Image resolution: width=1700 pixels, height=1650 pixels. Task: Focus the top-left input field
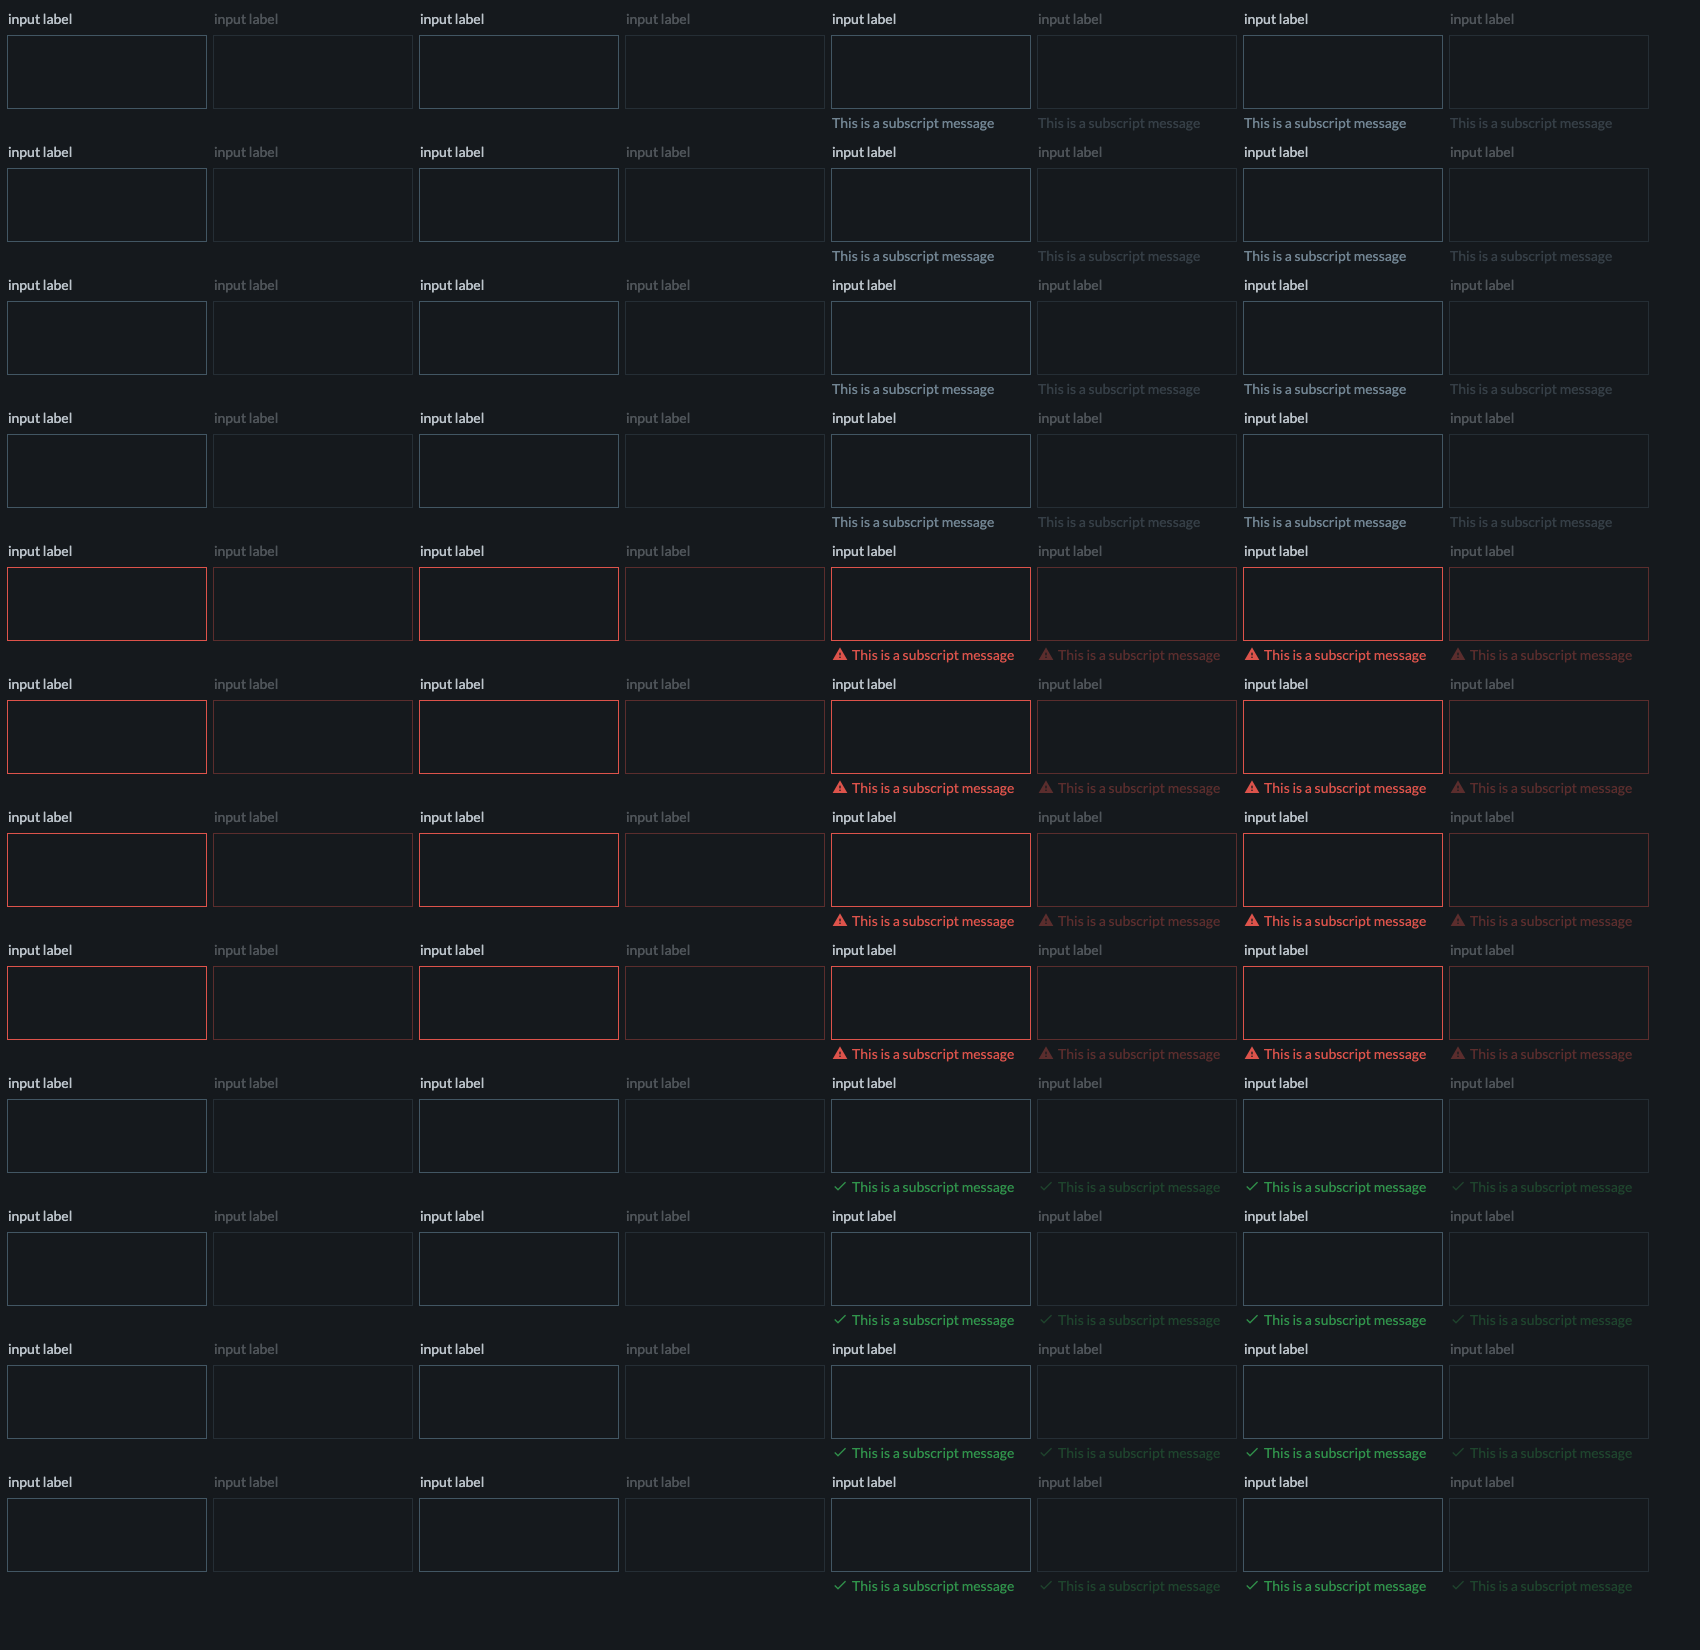(107, 72)
